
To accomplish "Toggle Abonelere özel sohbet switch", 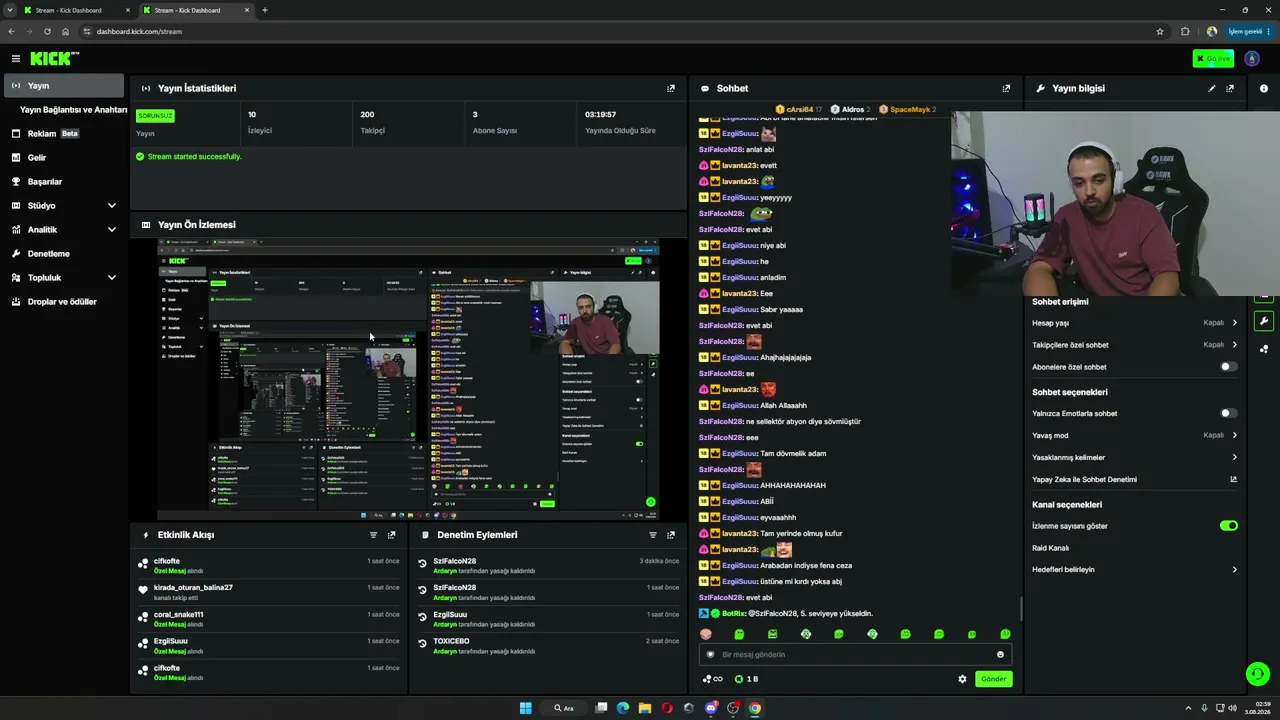I will [1229, 367].
